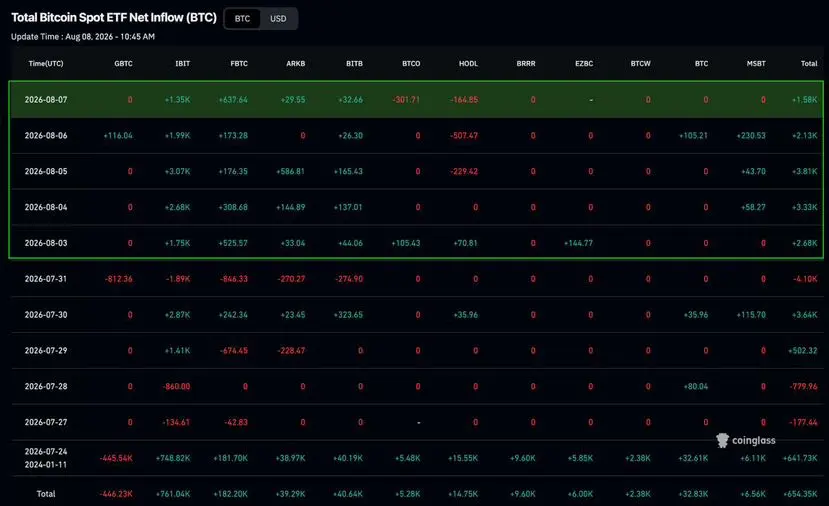Click the BTCW column header
Screen dimensions: 829x506
(640, 63)
